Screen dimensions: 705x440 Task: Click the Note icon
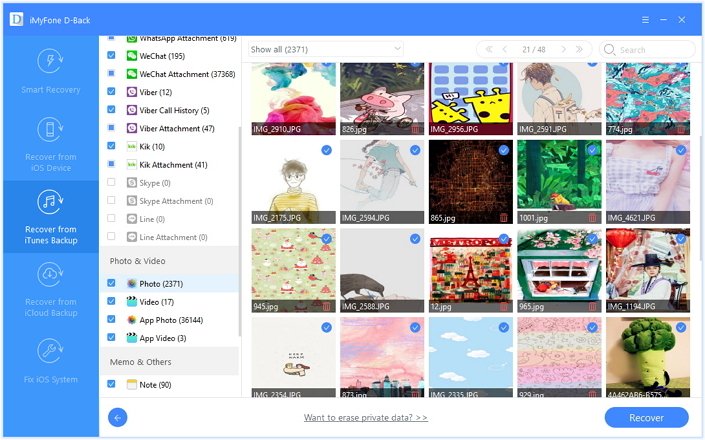[x=131, y=385]
